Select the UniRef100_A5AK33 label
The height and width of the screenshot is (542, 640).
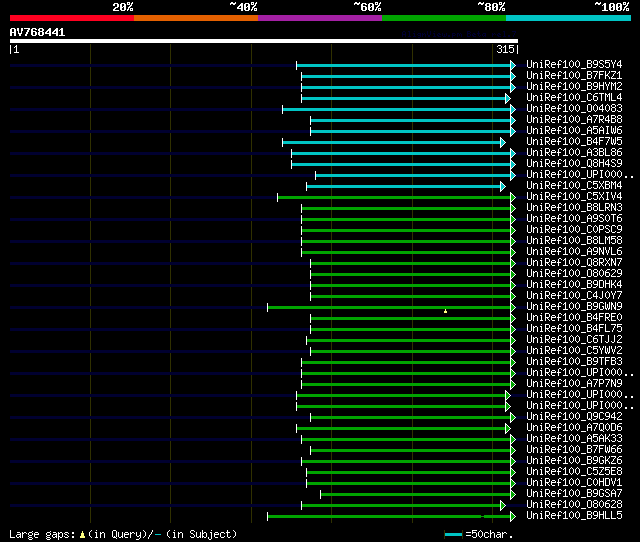click(x=574, y=439)
